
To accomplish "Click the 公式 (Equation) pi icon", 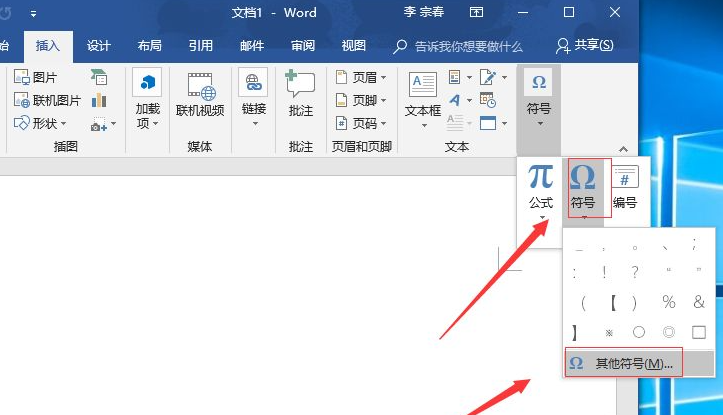I will (x=540, y=178).
